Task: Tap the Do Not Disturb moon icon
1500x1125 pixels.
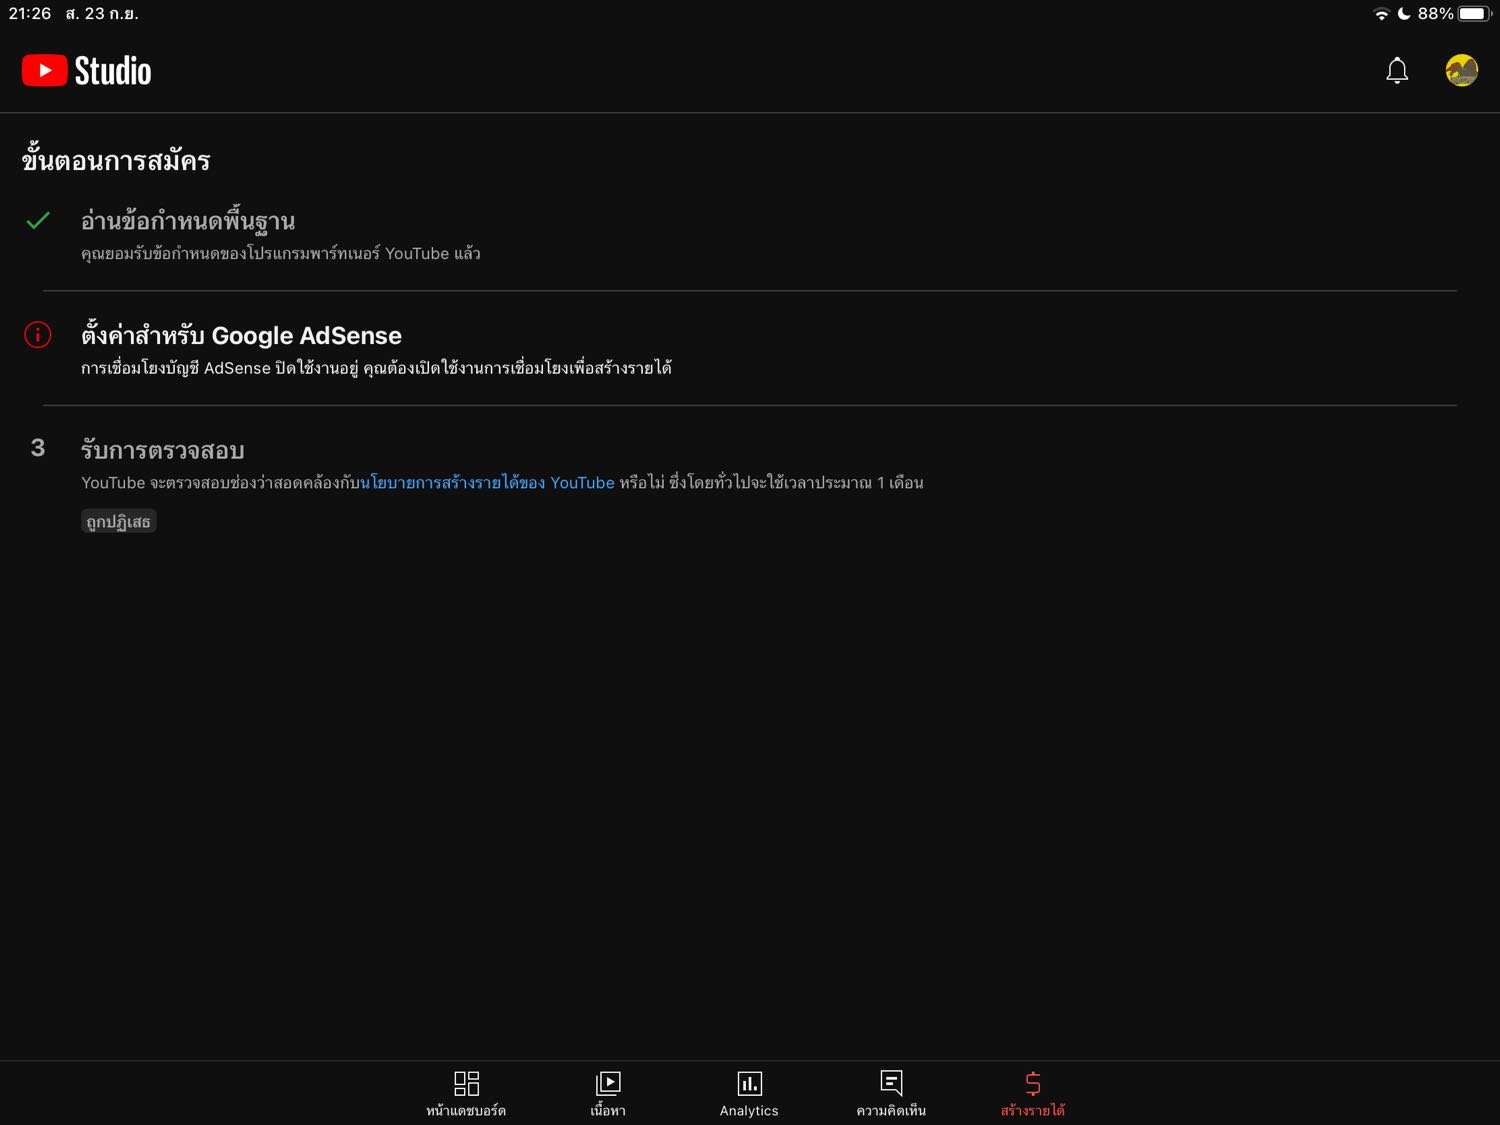Action: point(1404,14)
